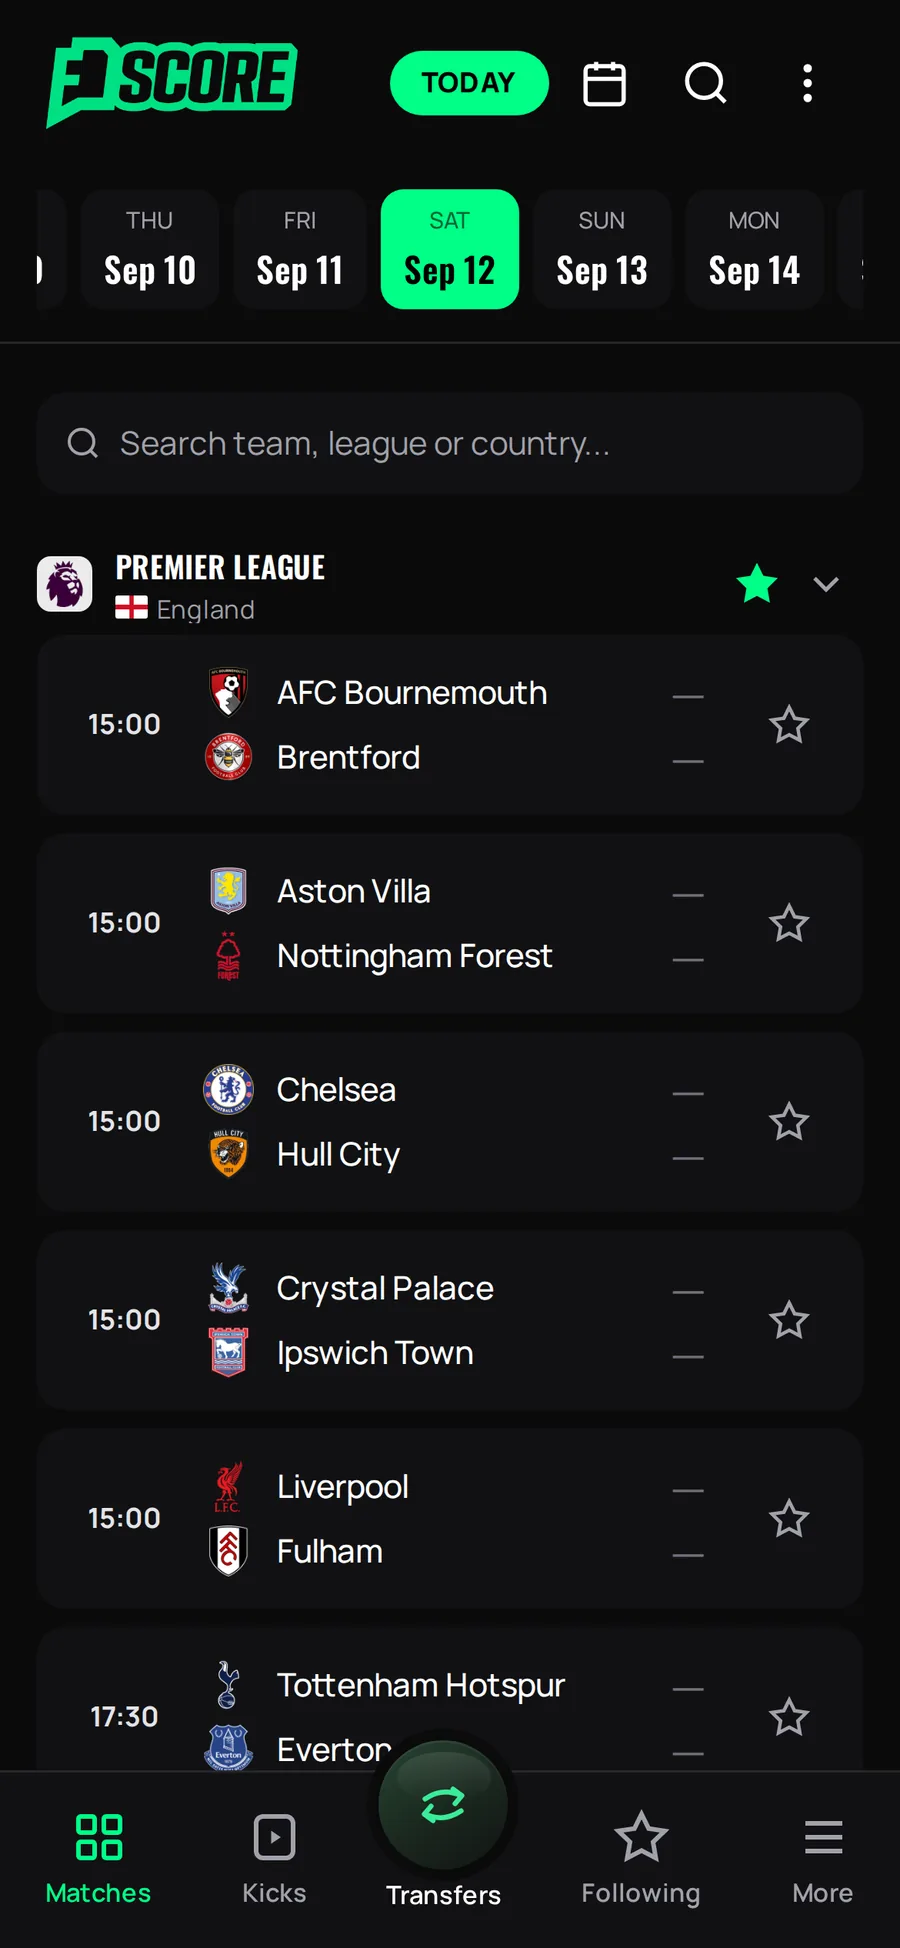Screen dimensions: 900x1948
Task: Focus the team, league or country search field
Action: [x=450, y=443]
